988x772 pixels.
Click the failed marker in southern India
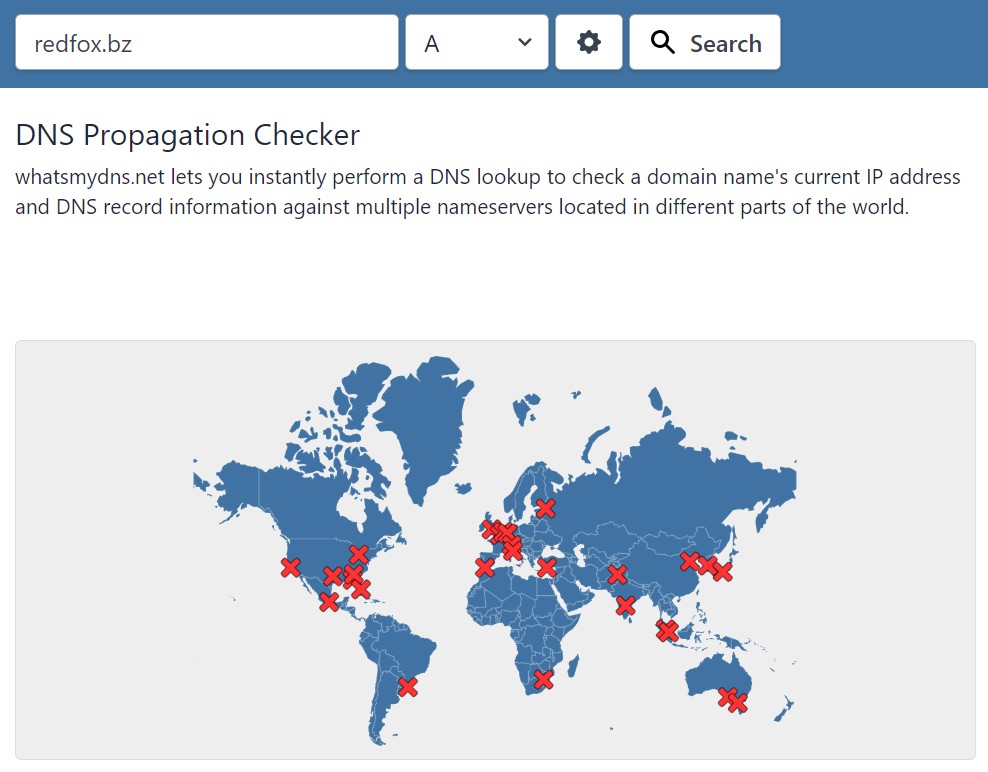coord(625,606)
